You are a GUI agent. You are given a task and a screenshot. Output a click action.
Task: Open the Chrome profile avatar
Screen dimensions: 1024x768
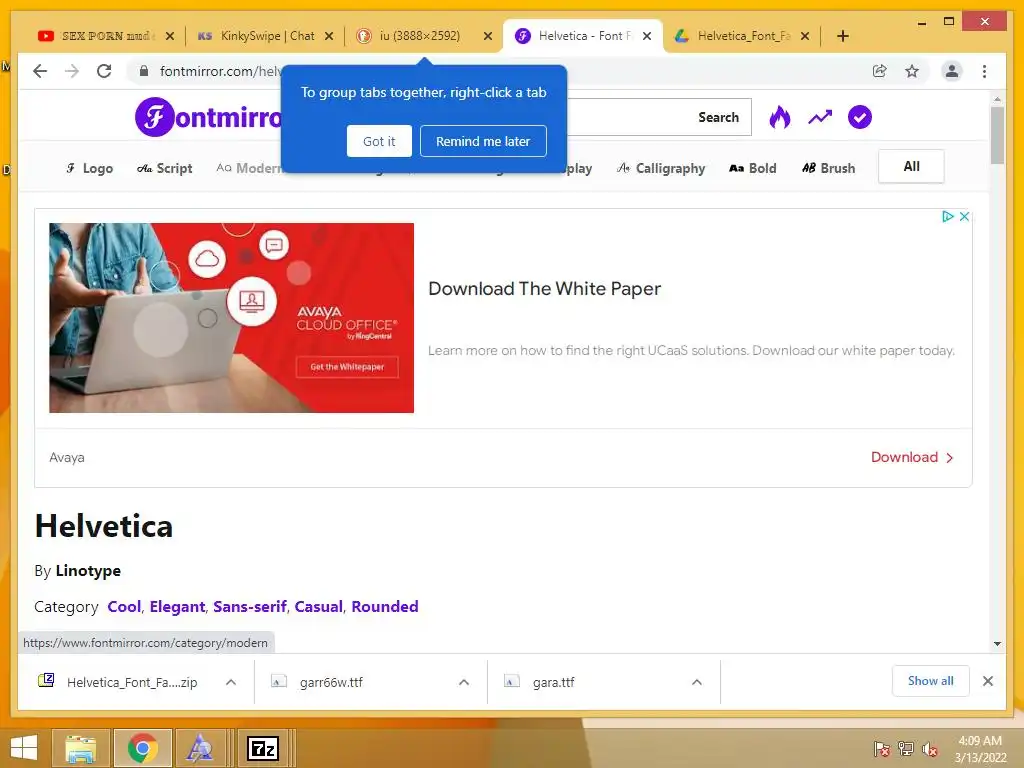pos(952,71)
